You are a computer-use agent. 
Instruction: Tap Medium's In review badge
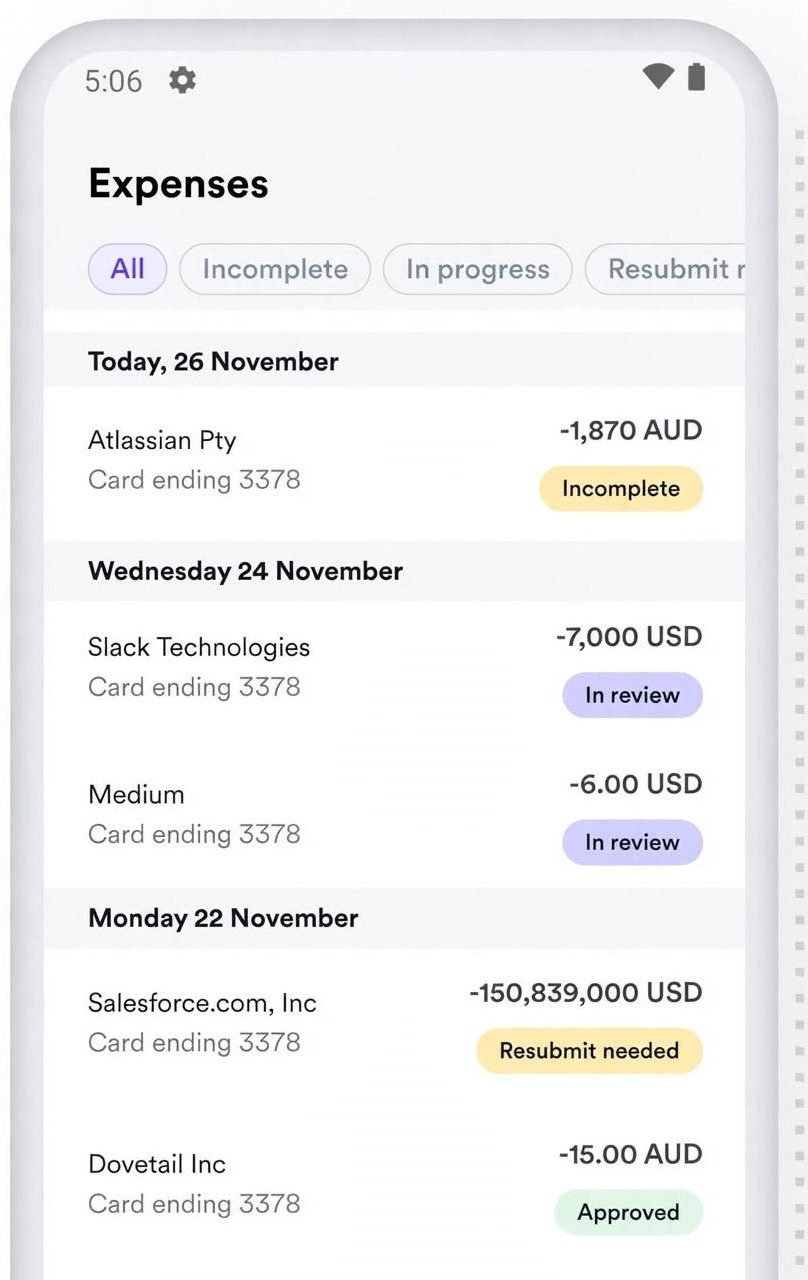[632, 842]
